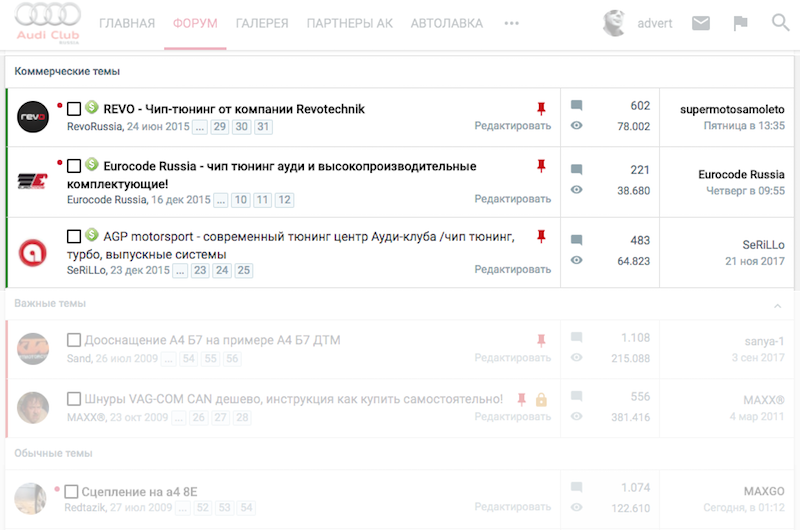Open Дооснащение А4 Б7 thread title
800x530 pixels.
coord(212,340)
